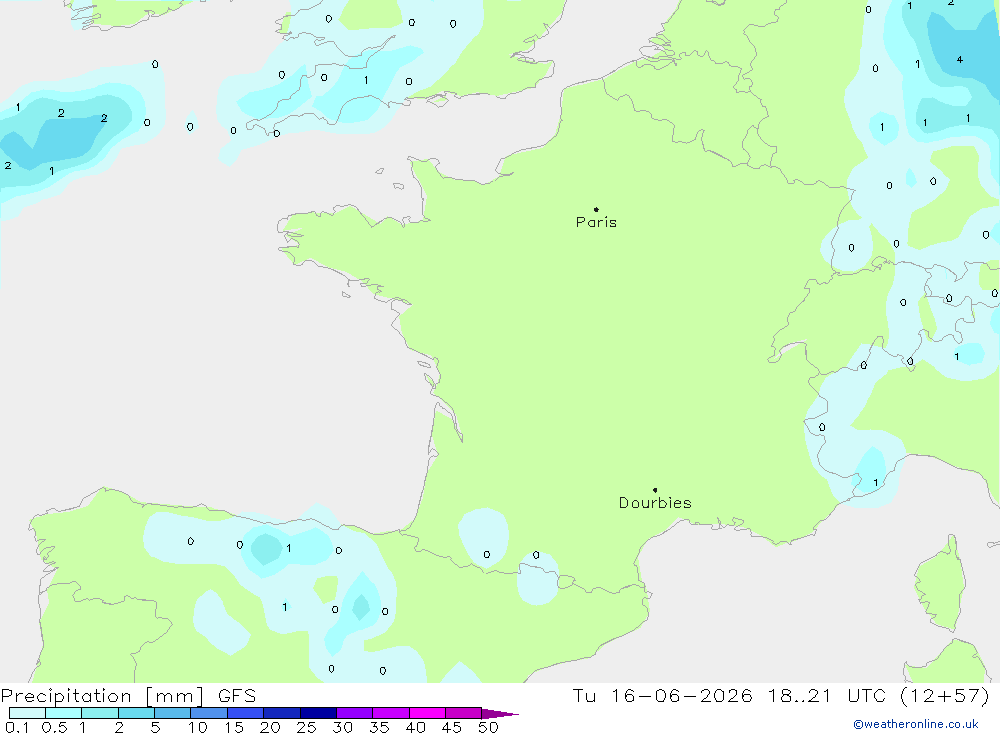Pick the legend swatch between 0.5 and 1
Image resolution: width=1000 pixels, height=733 pixels.
coord(64,713)
